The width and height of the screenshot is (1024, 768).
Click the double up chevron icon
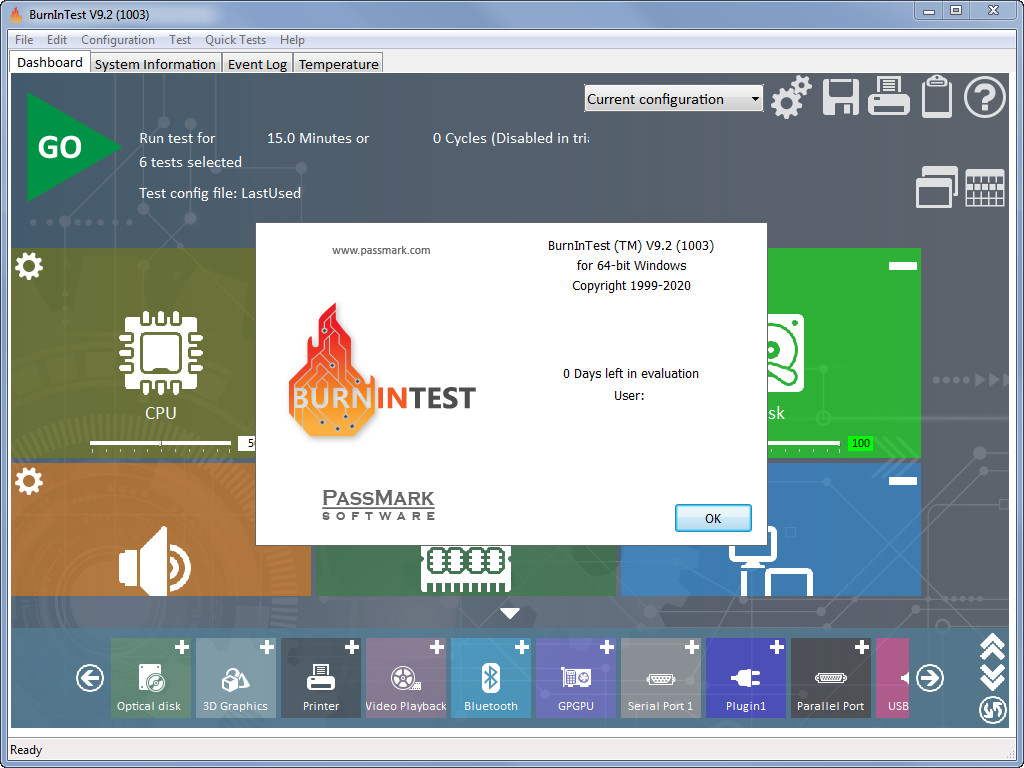[x=993, y=645]
